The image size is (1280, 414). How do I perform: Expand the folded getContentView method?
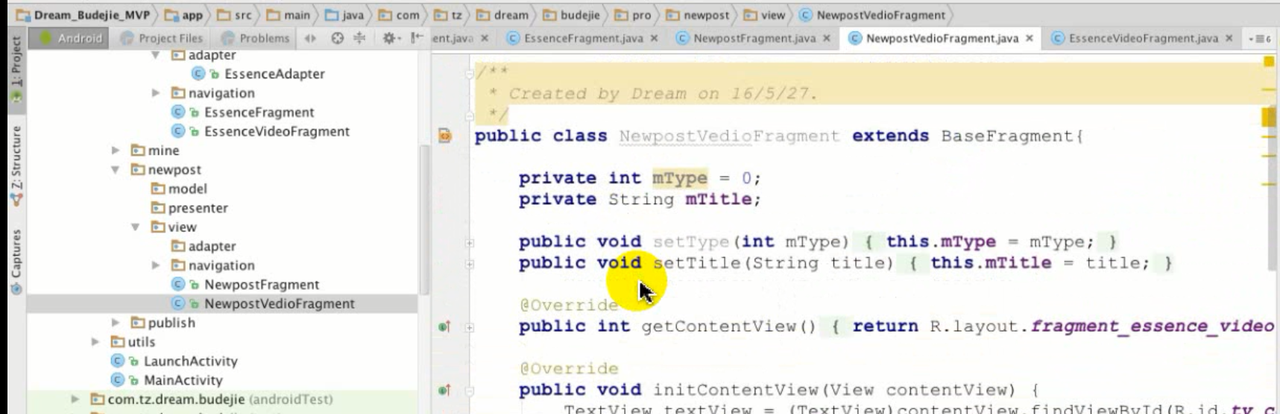tap(470, 326)
